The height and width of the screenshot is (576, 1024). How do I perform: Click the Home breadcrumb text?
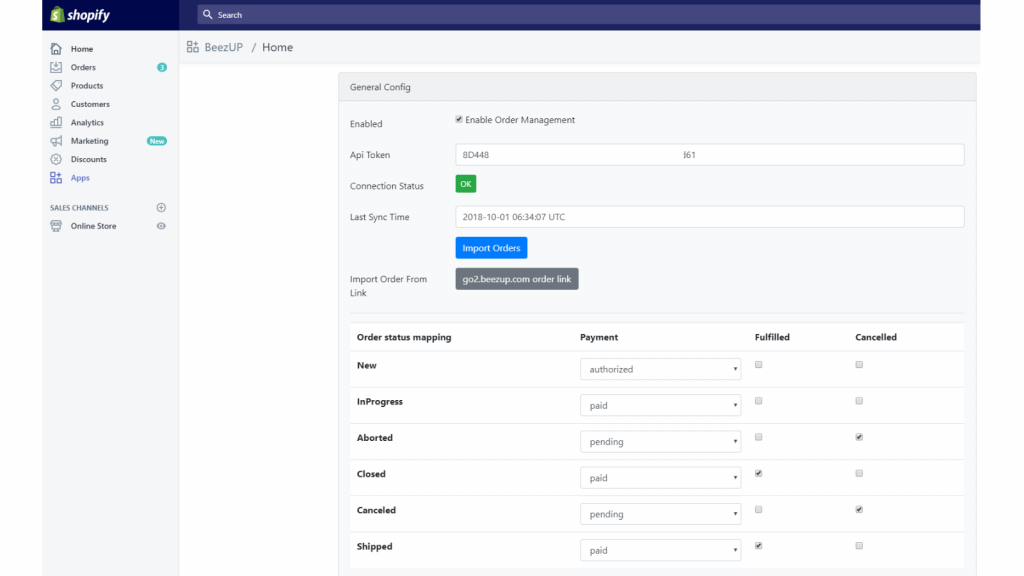(x=278, y=47)
